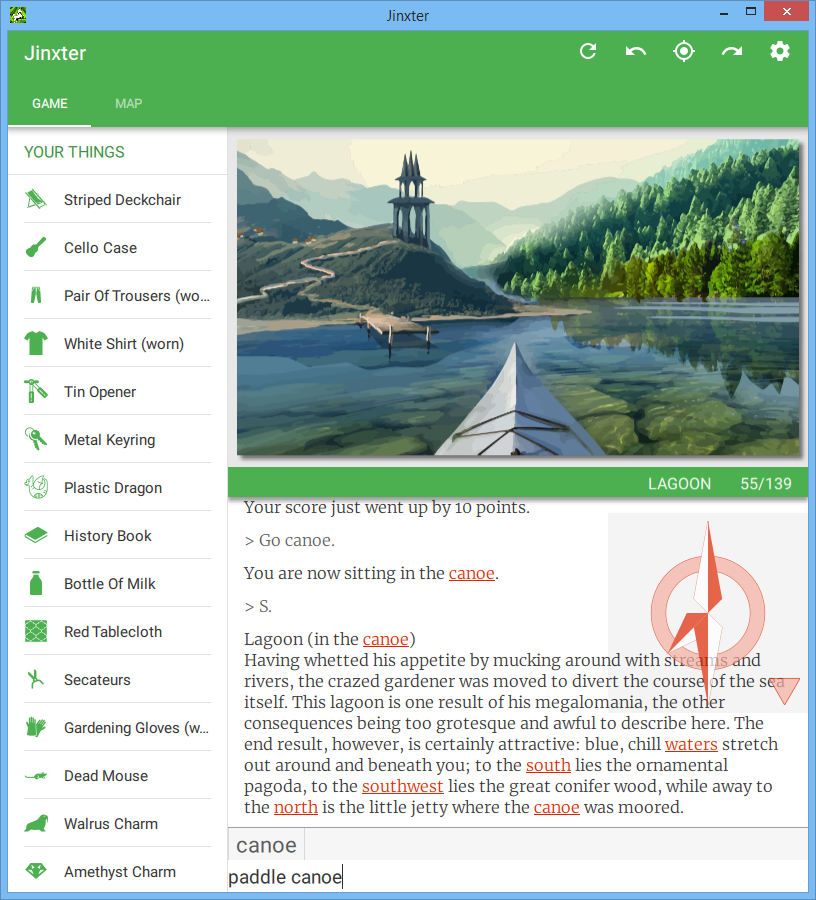Click the 'waters' link in text
816x900 pixels.
tap(691, 744)
